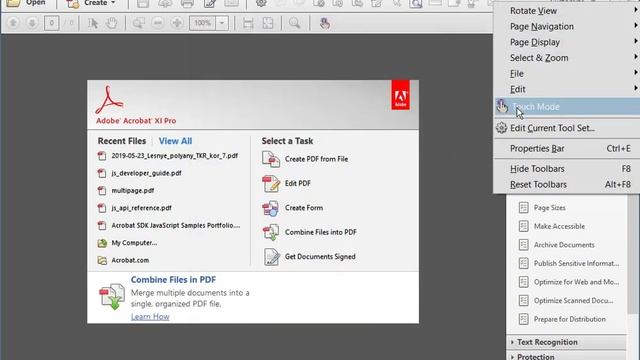640x360 pixels.
Task: Open the Page Navigation submenu
Action: pos(567,27)
